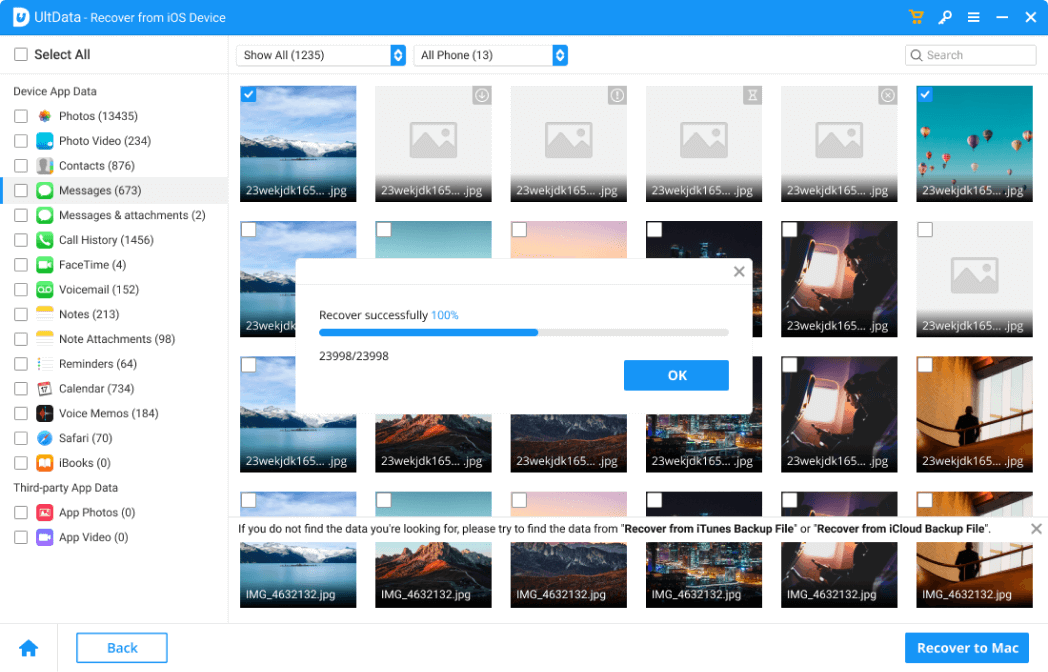Check the Contacts (876) checkbox

[21, 166]
